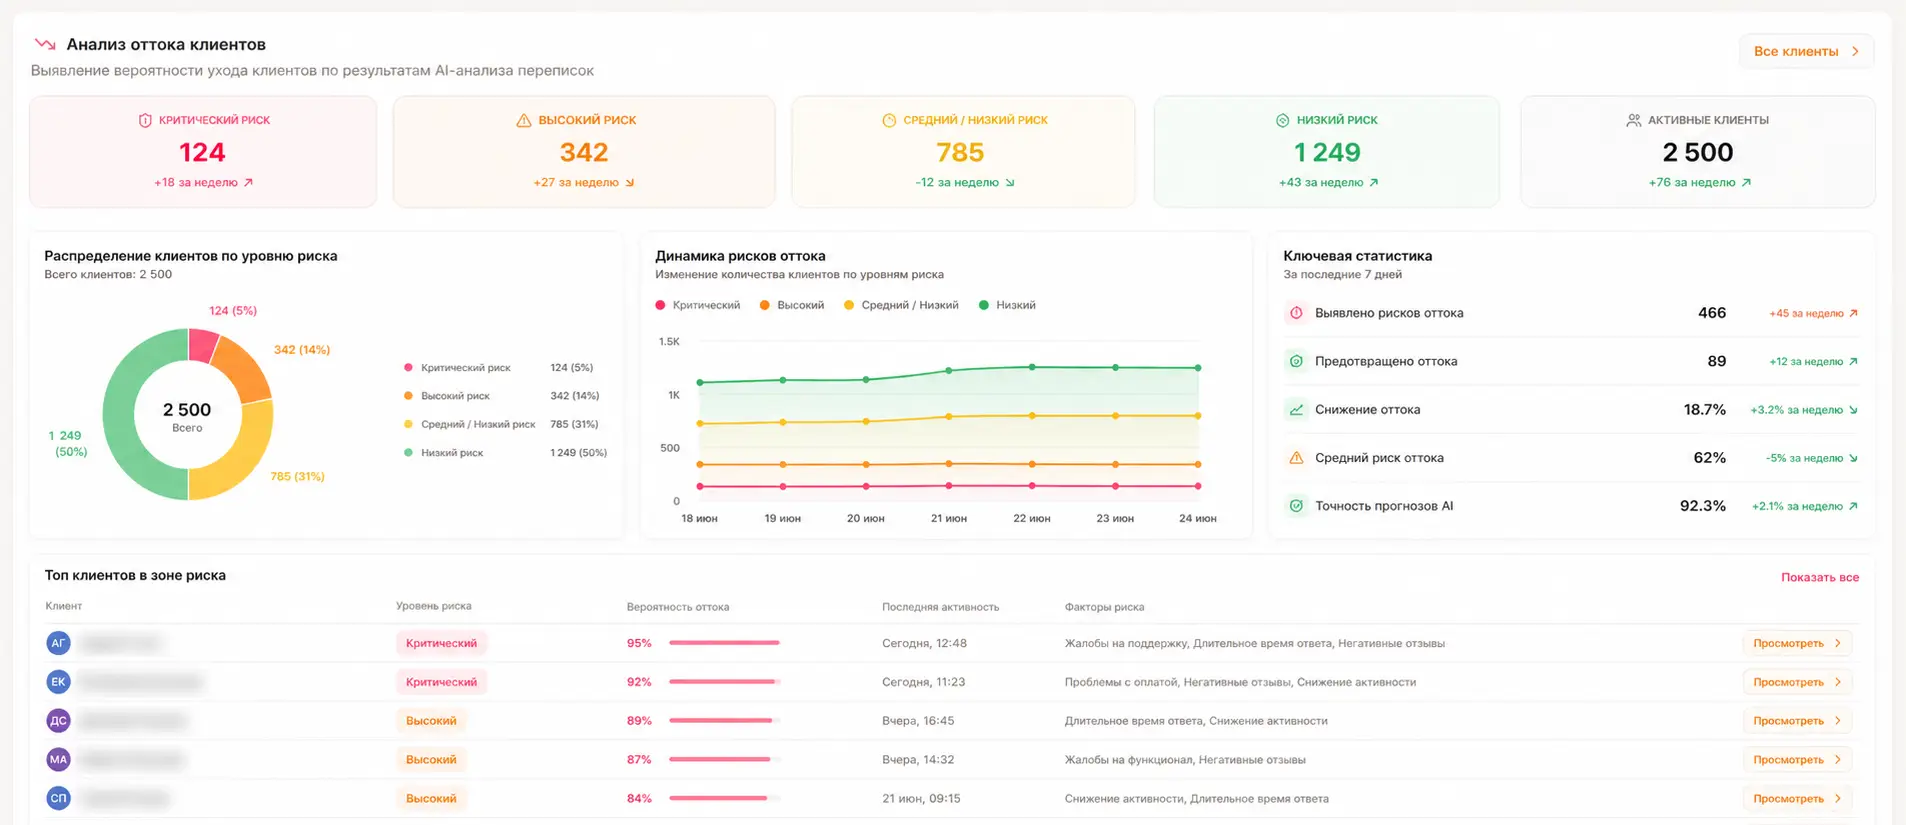This screenshot has width=1906, height=825.
Task: Click the users icon beside Активные клиенты
Action: tap(1633, 120)
